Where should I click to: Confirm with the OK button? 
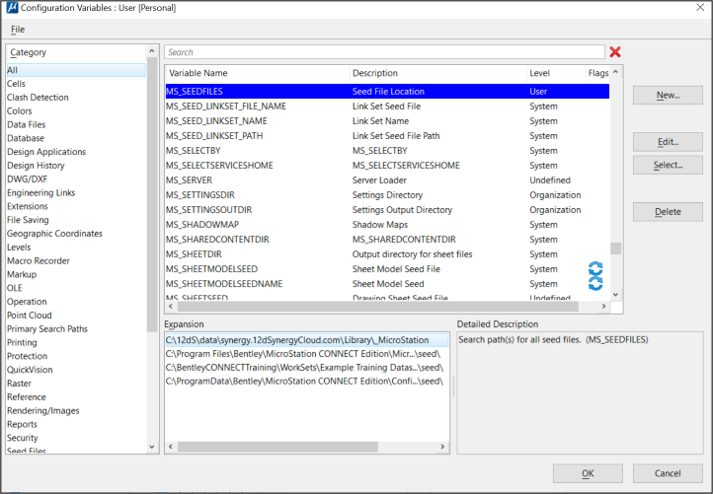point(588,473)
